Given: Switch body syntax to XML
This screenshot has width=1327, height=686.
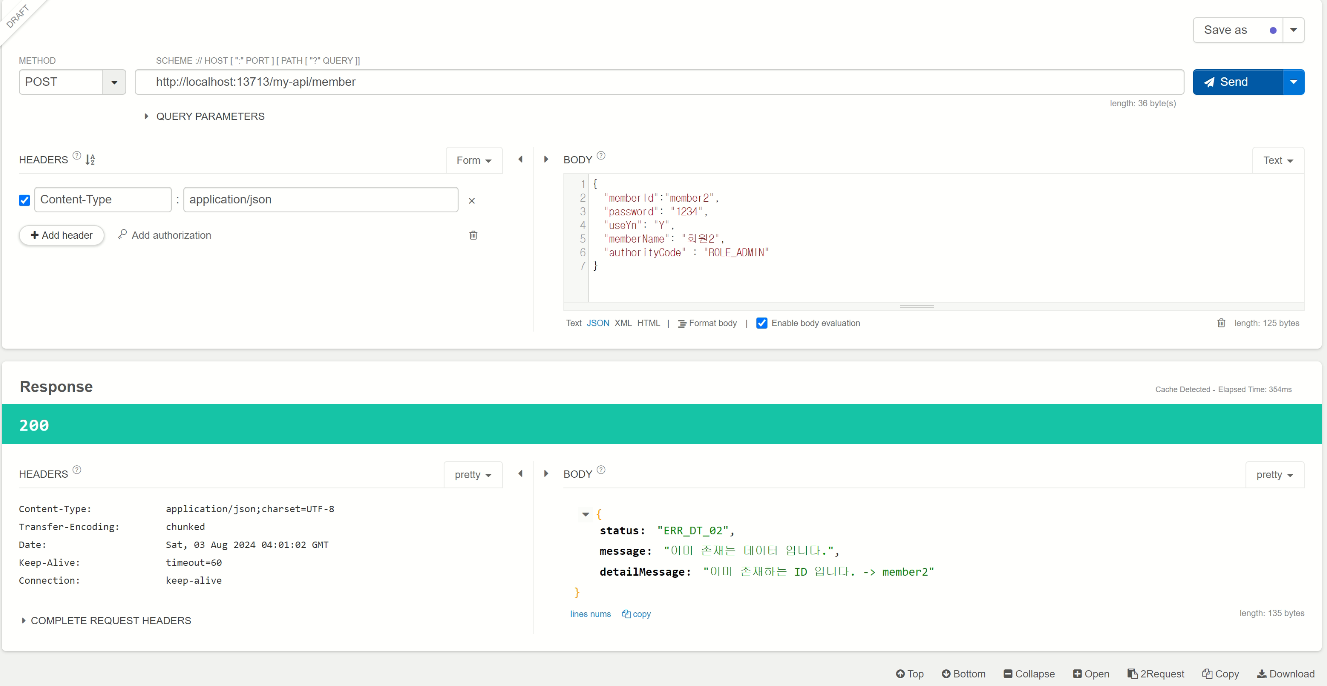Looking at the screenshot, I should click(x=623, y=323).
